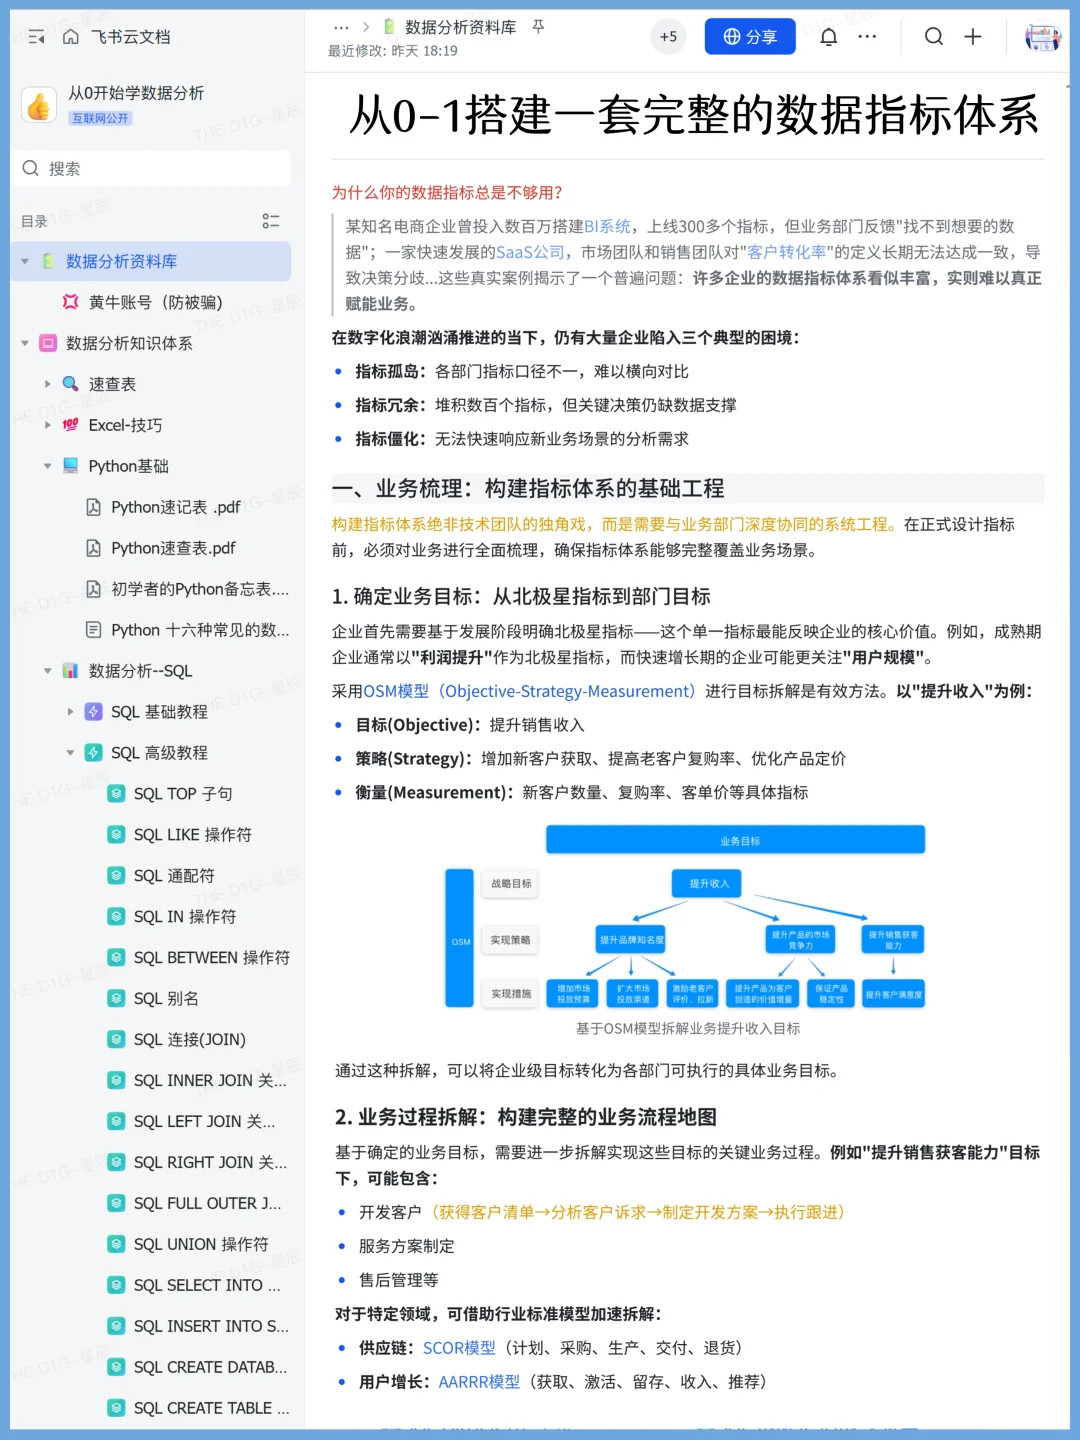The height and width of the screenshot is (1440, 1080).
Task: Collapse the 数据分析知识体系 section
Action: click(x=24, y=343)
